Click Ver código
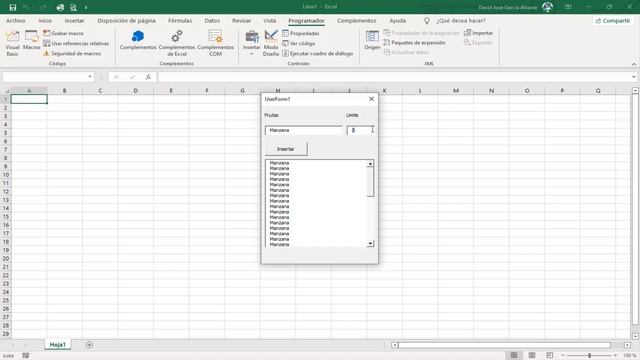 [299, 43]
